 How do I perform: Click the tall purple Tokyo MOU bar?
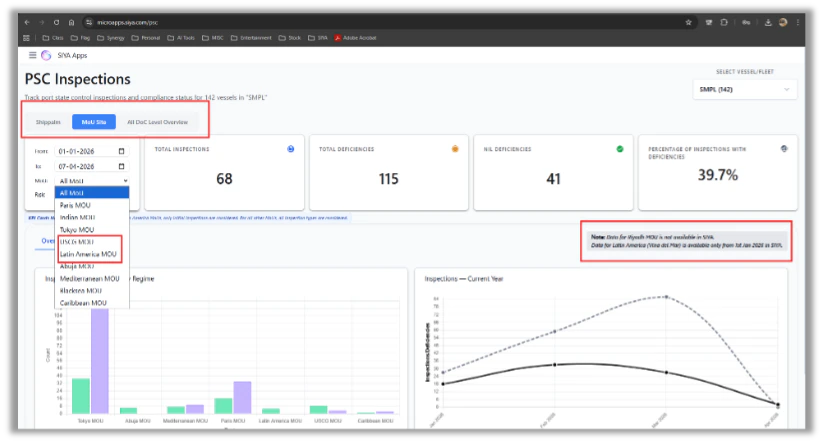(x=100, y=361)
